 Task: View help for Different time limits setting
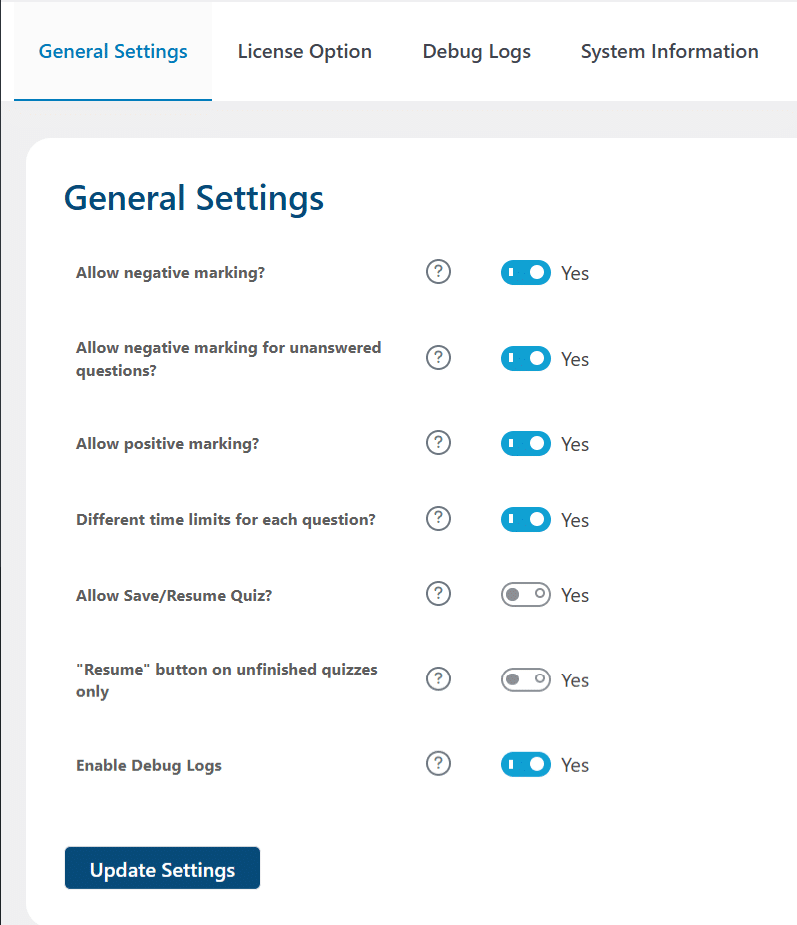click(x=438, y=519)
